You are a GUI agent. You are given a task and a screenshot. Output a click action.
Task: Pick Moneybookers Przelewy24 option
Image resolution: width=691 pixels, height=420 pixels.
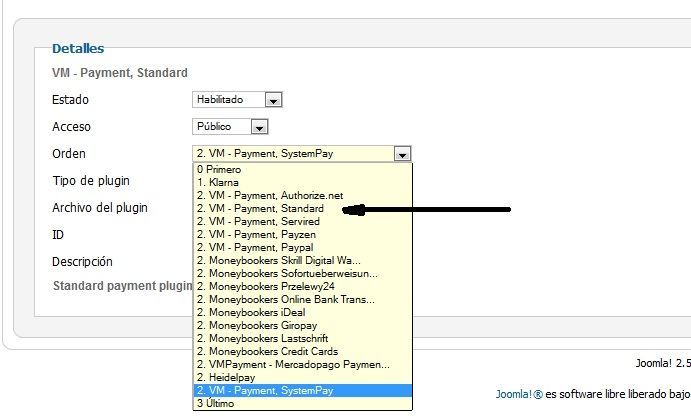pyautogui.click(x=302, y=286)
